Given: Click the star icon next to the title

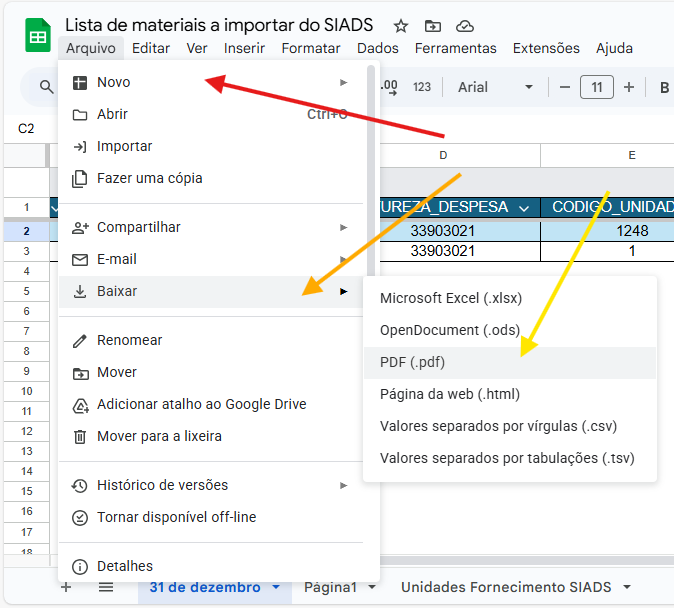Looking at the screenshot, I should (400, 26).
